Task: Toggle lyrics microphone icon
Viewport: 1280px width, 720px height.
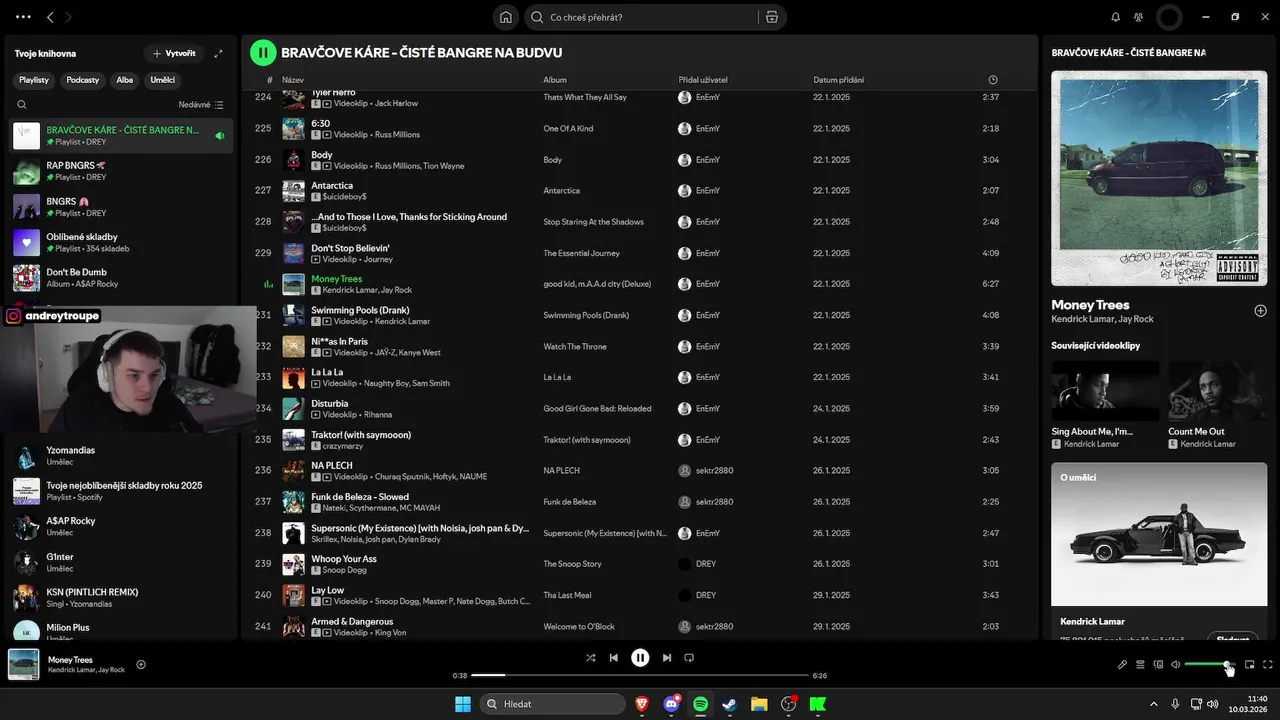Action: pyautogui.click(x=1122, y=664)
